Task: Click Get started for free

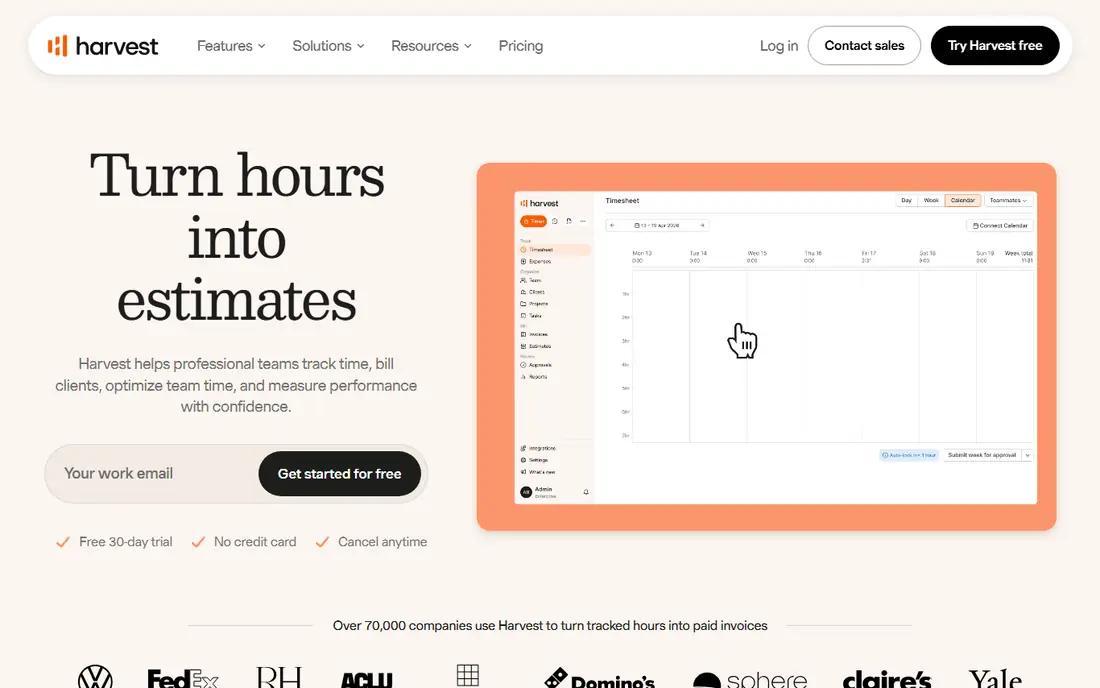Action: 340,473
